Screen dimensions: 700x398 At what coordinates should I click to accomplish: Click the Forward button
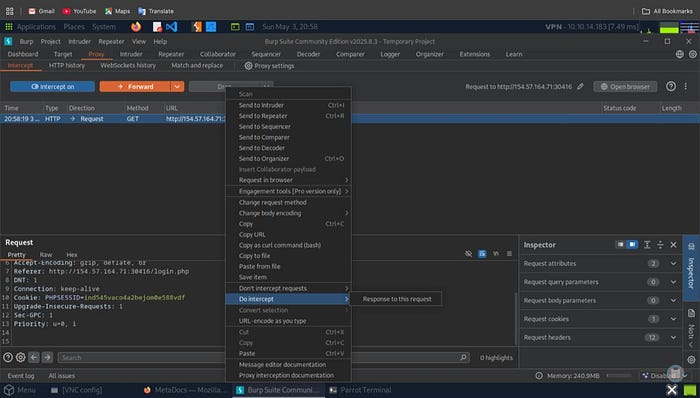pyautogui.click(x=135, y=87)
